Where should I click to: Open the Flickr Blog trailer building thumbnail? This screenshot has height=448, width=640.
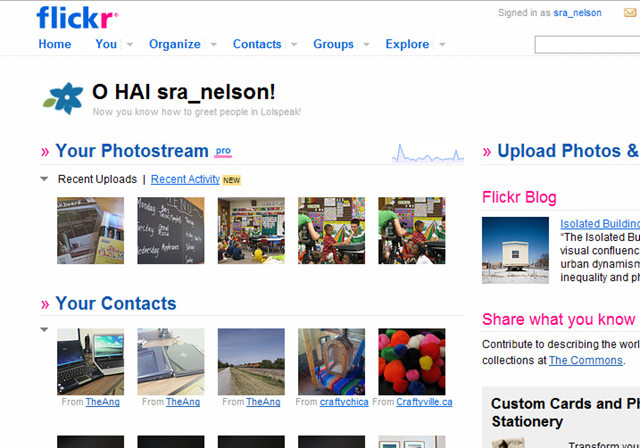[x=516, y=250]
